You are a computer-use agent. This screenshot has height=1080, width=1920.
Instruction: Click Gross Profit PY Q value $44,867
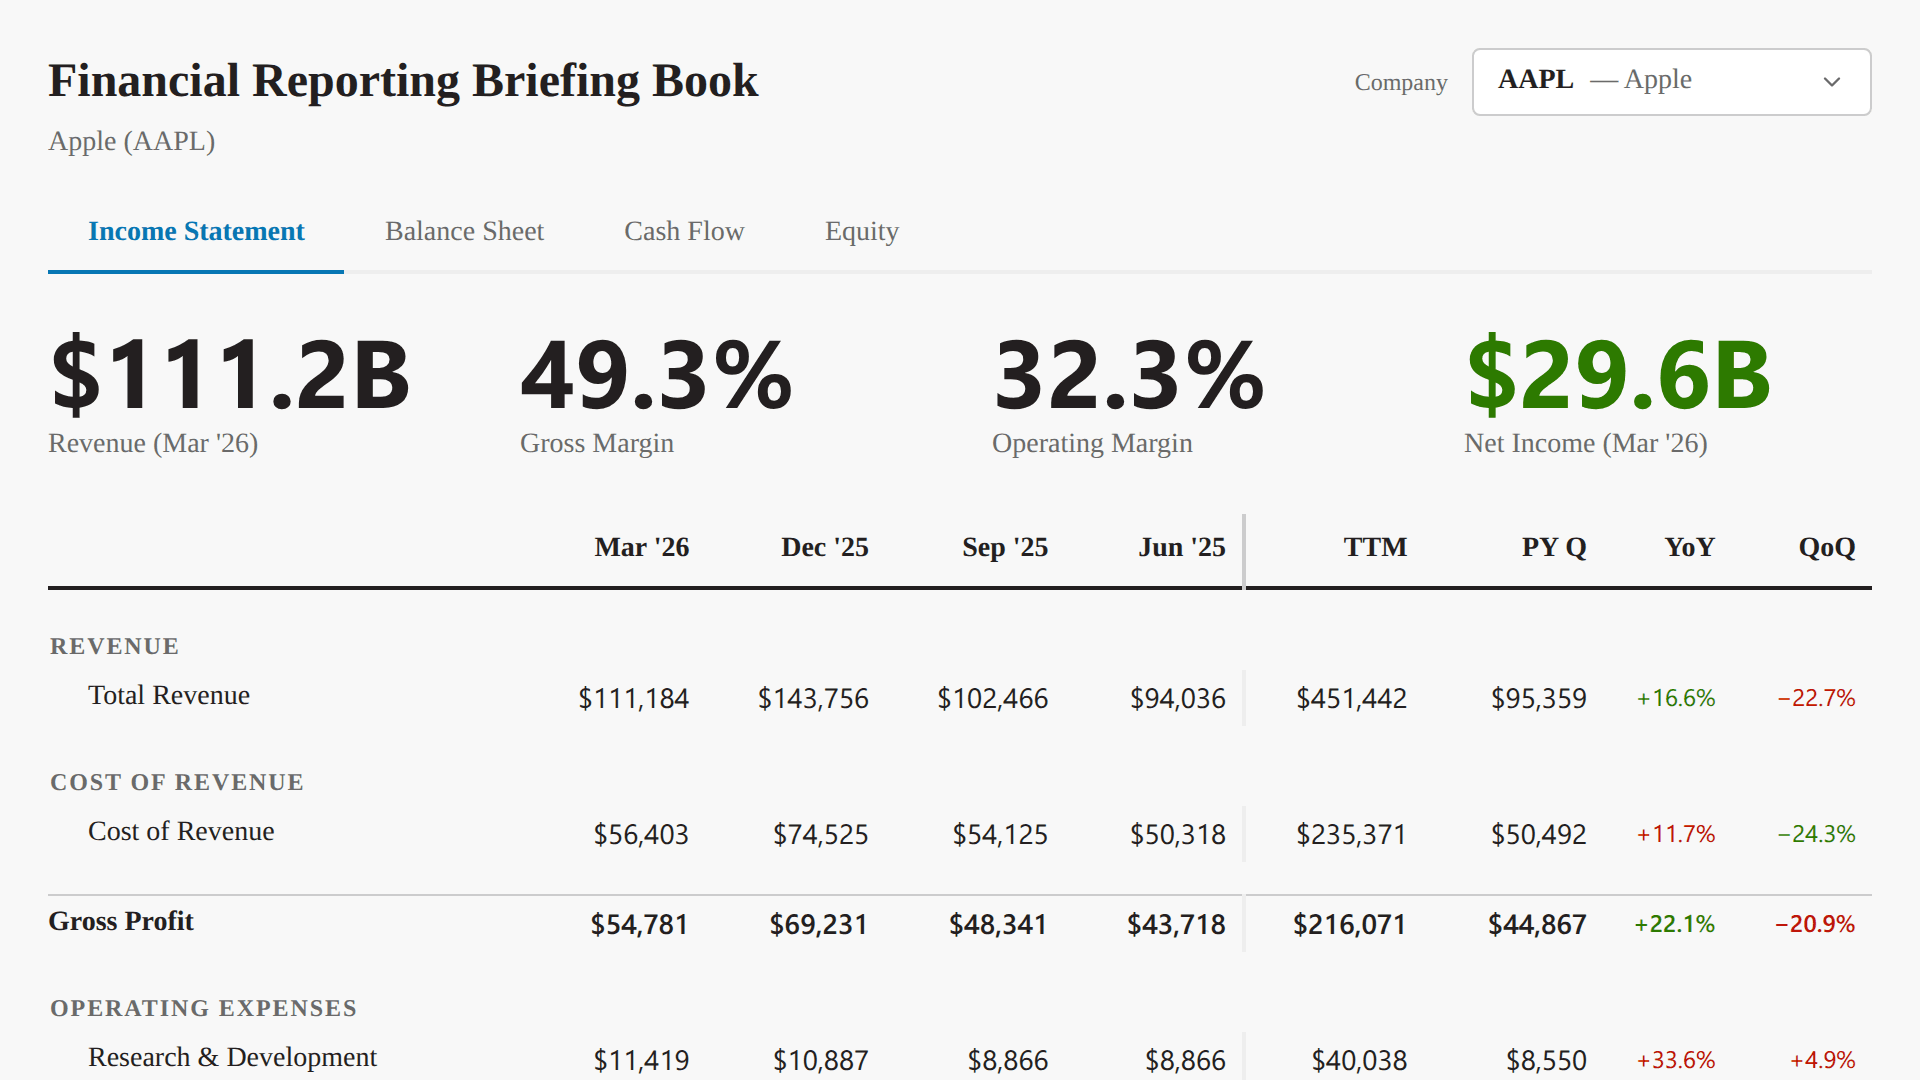(x=1537, y=924)
